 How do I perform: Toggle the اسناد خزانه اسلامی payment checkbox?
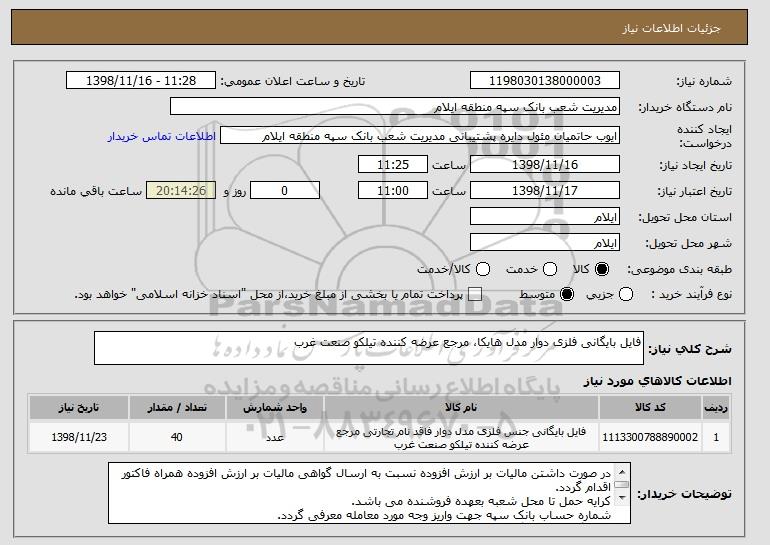click(x=475, y=294)
